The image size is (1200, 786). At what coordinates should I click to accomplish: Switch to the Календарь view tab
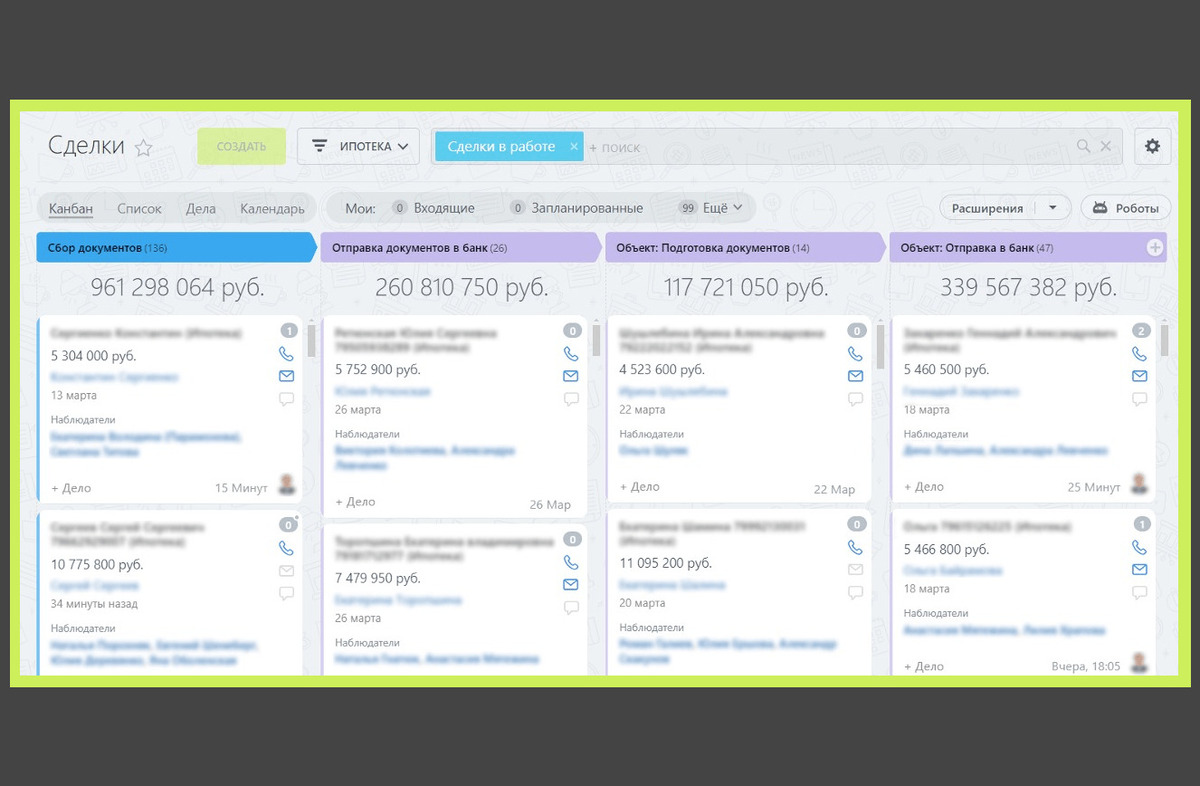[x=272, y=208]
